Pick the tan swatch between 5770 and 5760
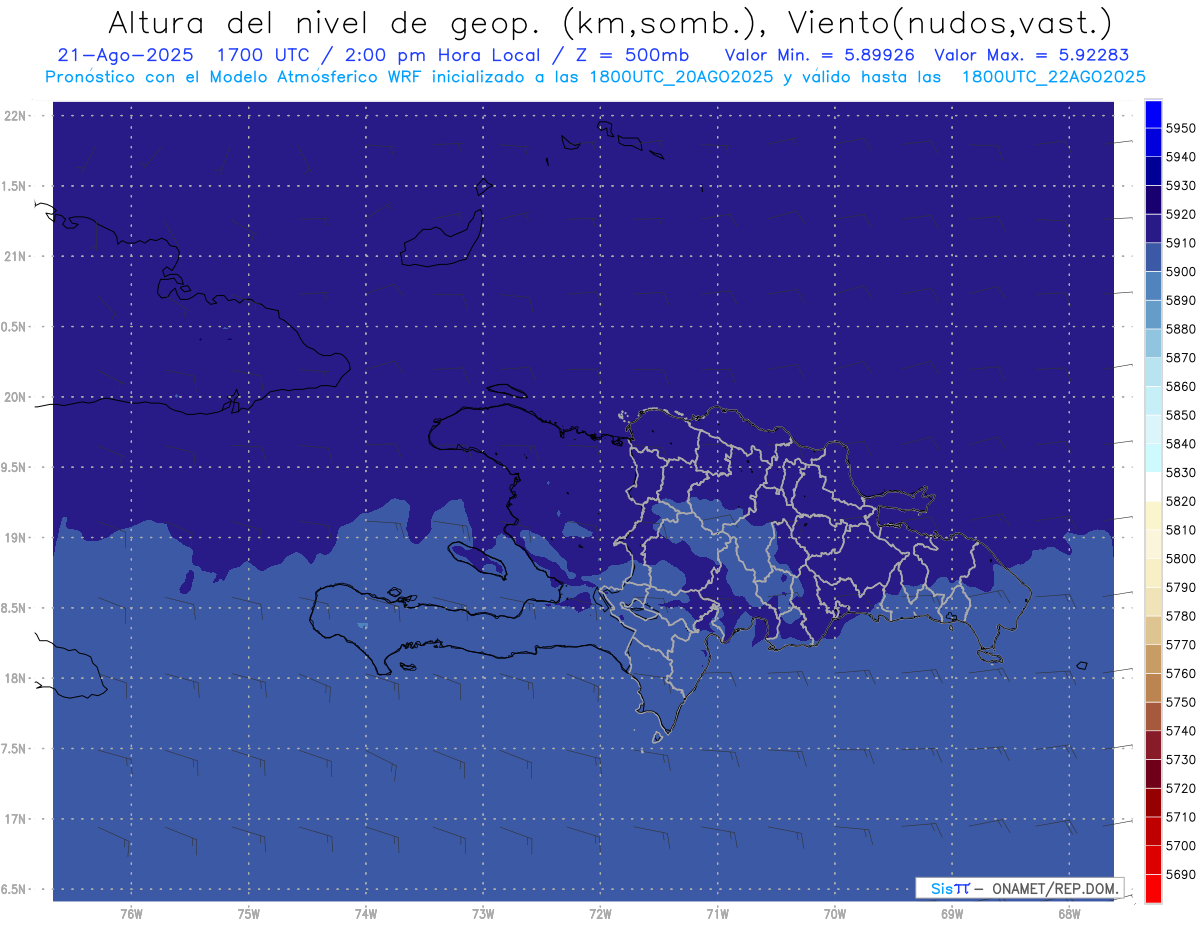 (x=1153, y=659)
